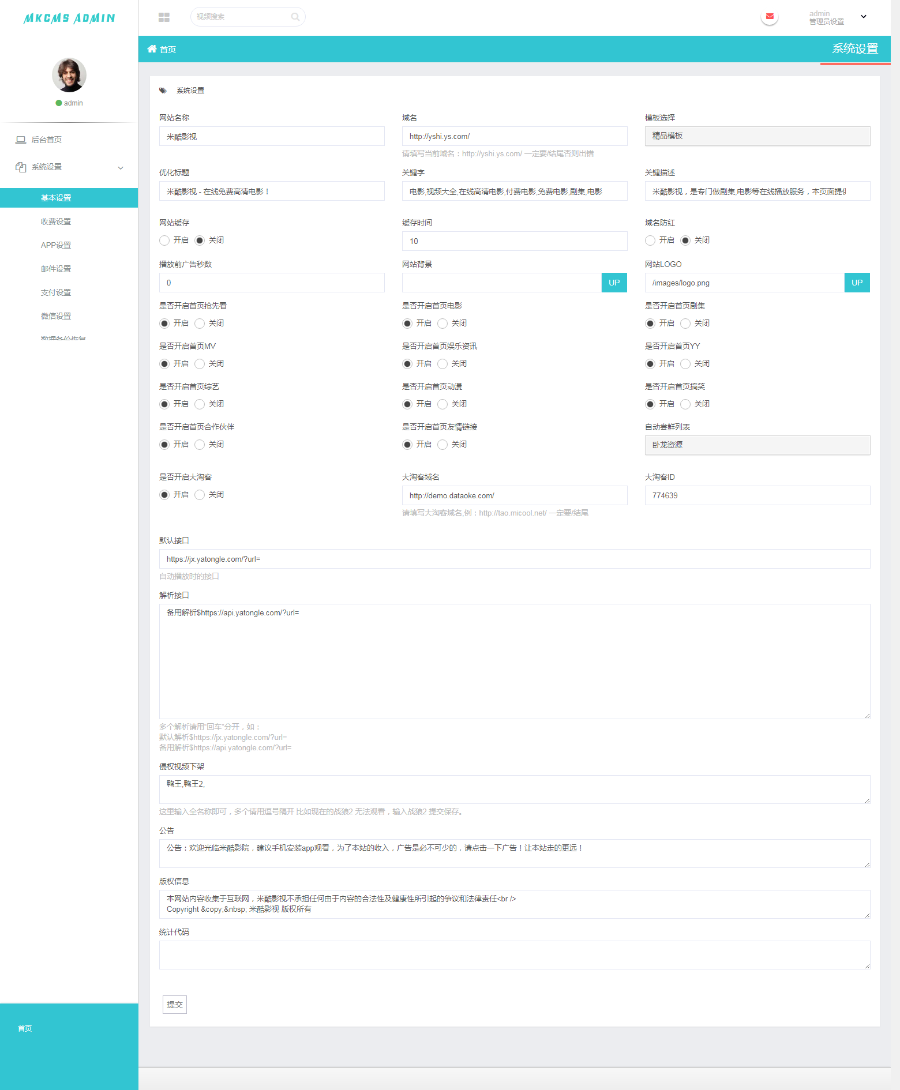Click the 域名 input with http://yshi.ys.com/

(514, 136)
